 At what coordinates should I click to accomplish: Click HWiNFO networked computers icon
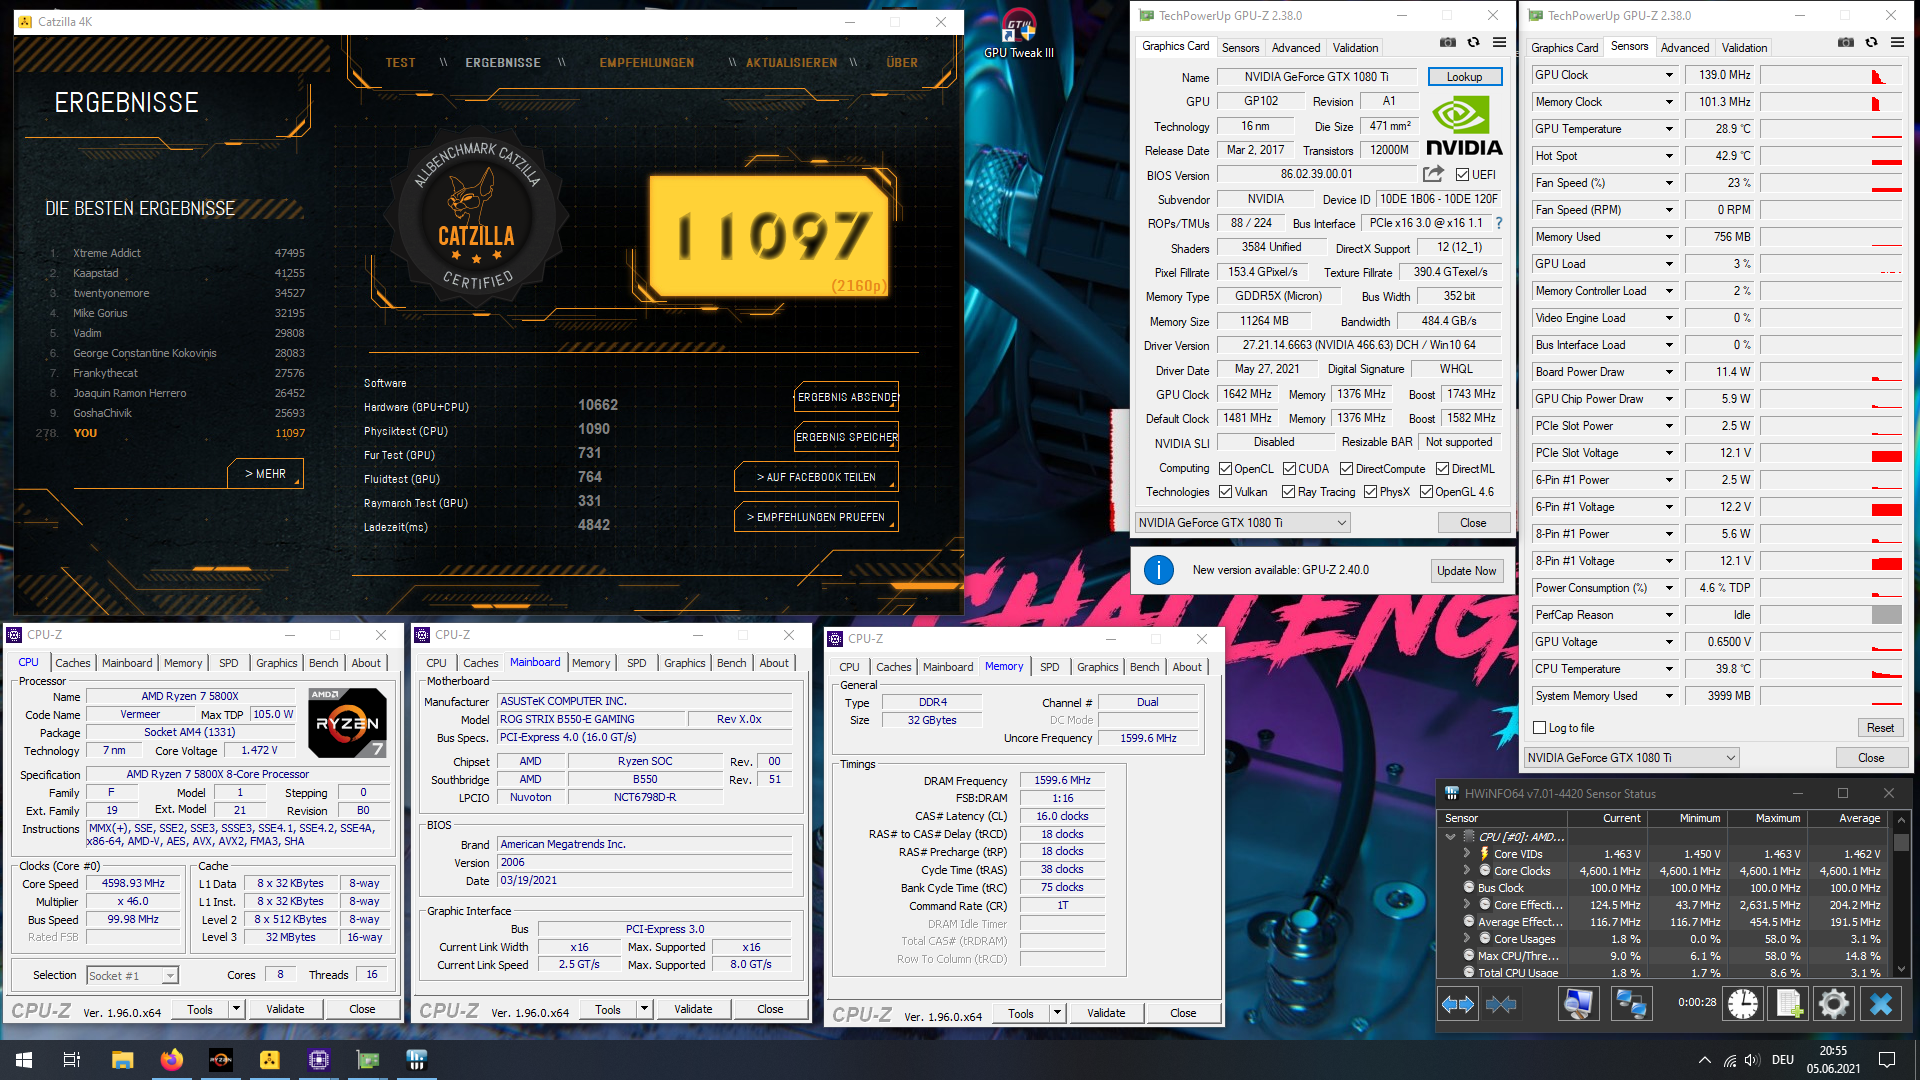tap(1631, 1004)
